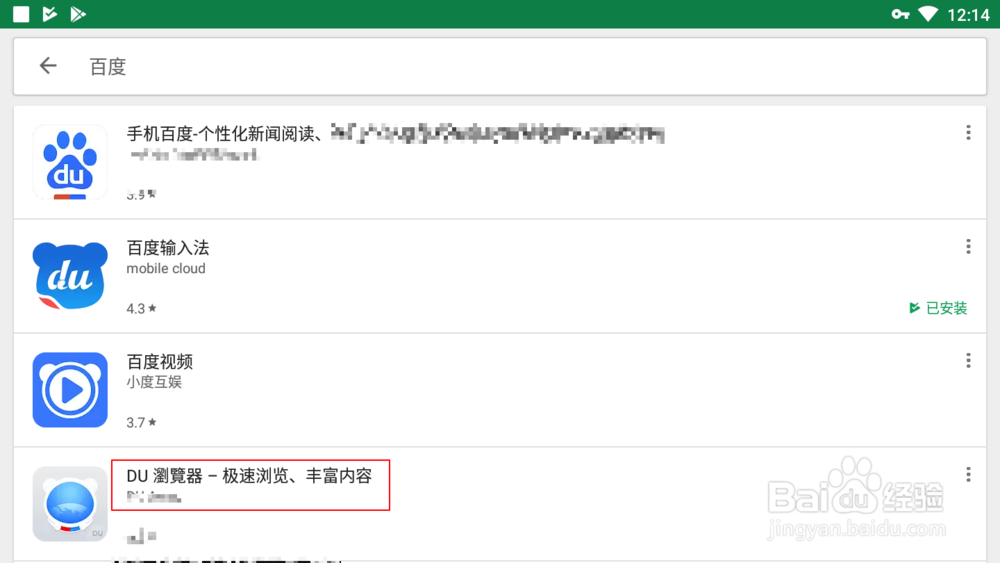Select the 百度输入法 title

(x=168, y=247)
